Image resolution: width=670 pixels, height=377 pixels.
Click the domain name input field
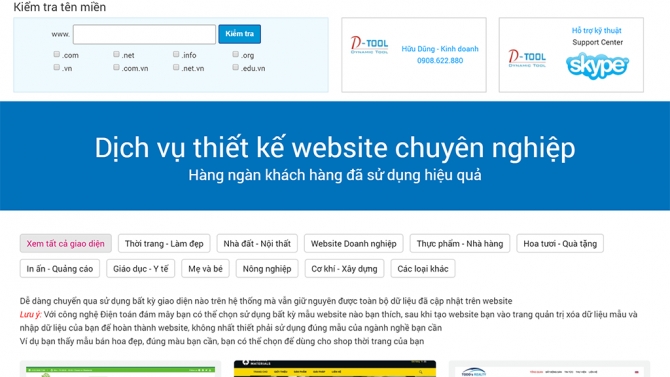tap(144, 34)
